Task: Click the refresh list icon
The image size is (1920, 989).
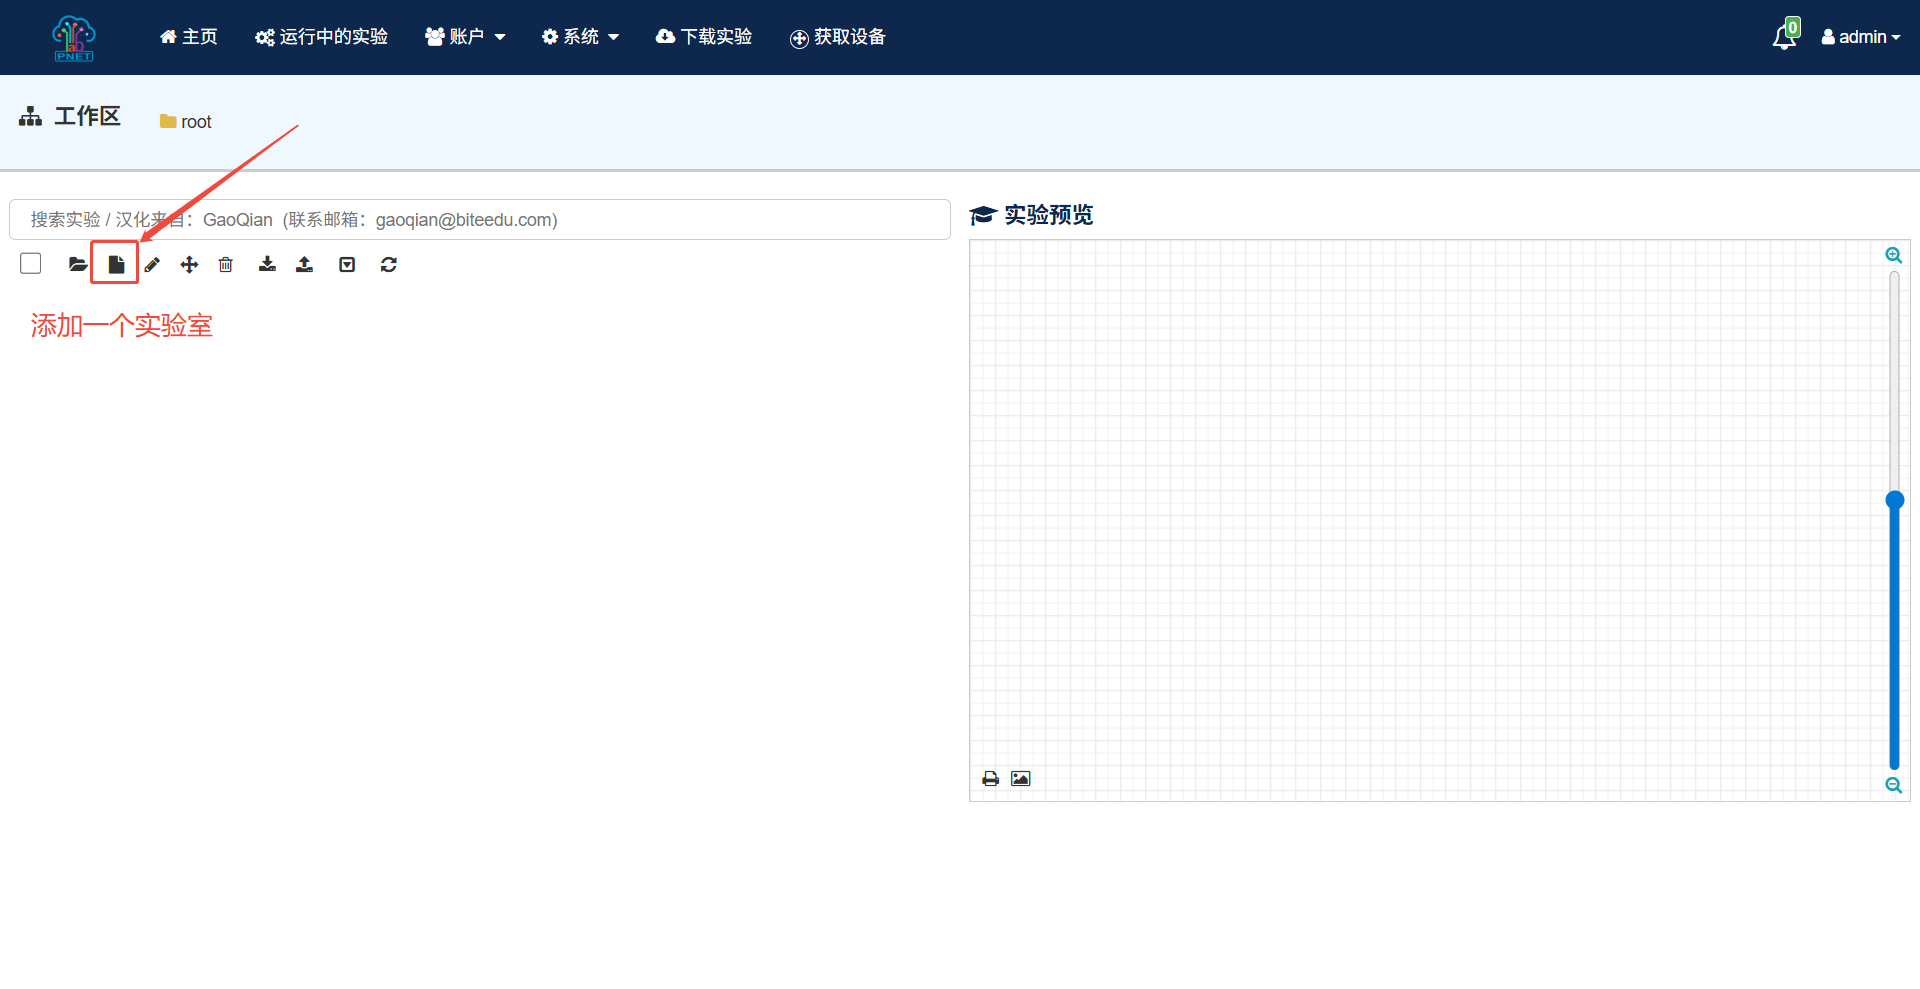Action: [x=389, y=263]
